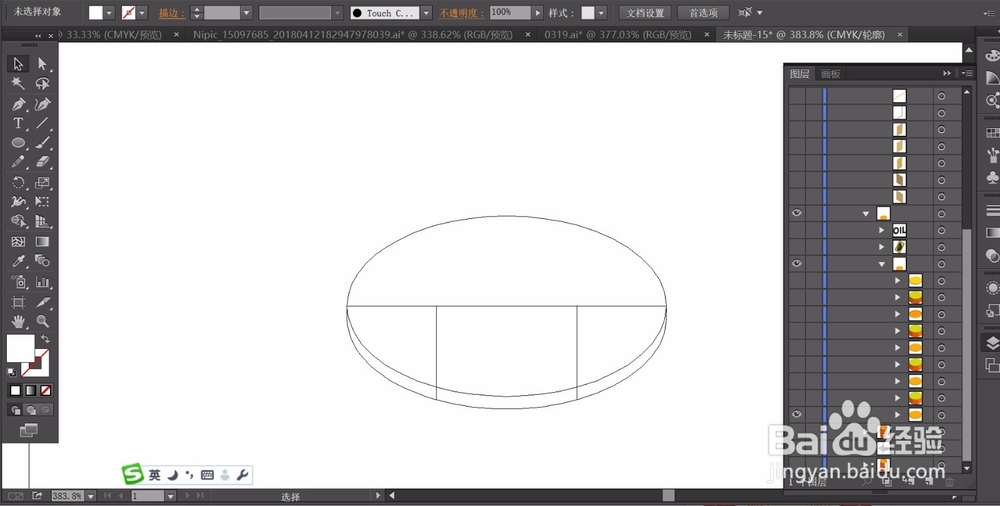Select the Pen tool

coord(18,104)
